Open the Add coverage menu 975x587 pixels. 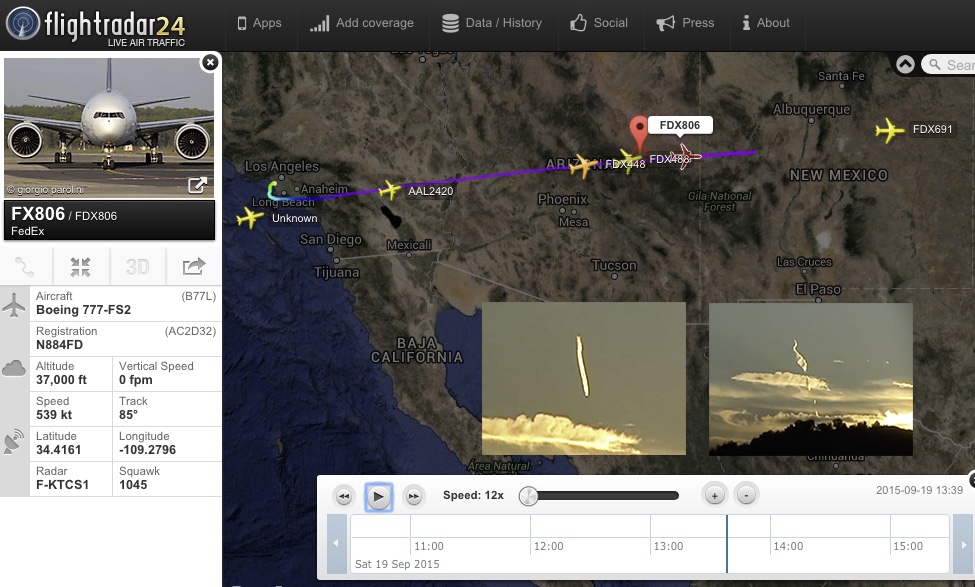pyautogui.click(x=362, y=23)
